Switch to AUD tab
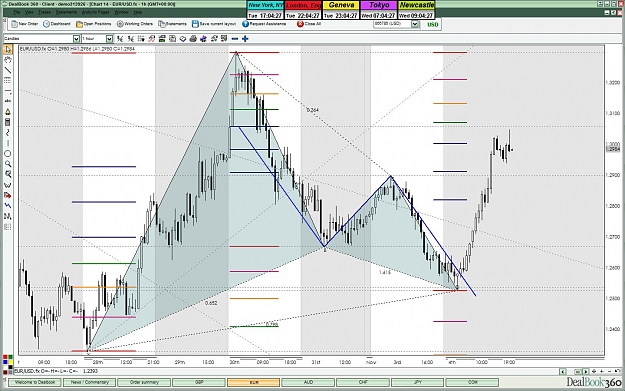 click(308, 382)
